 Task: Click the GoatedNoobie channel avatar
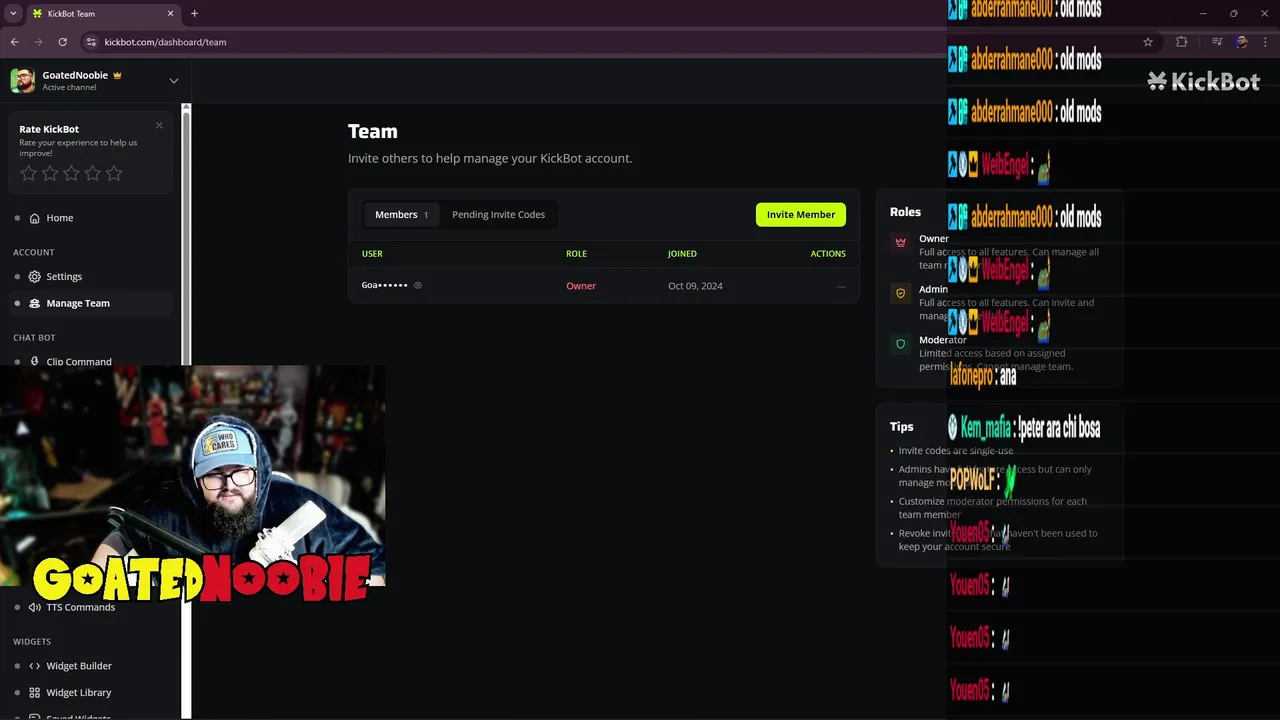tap(23, 81)
